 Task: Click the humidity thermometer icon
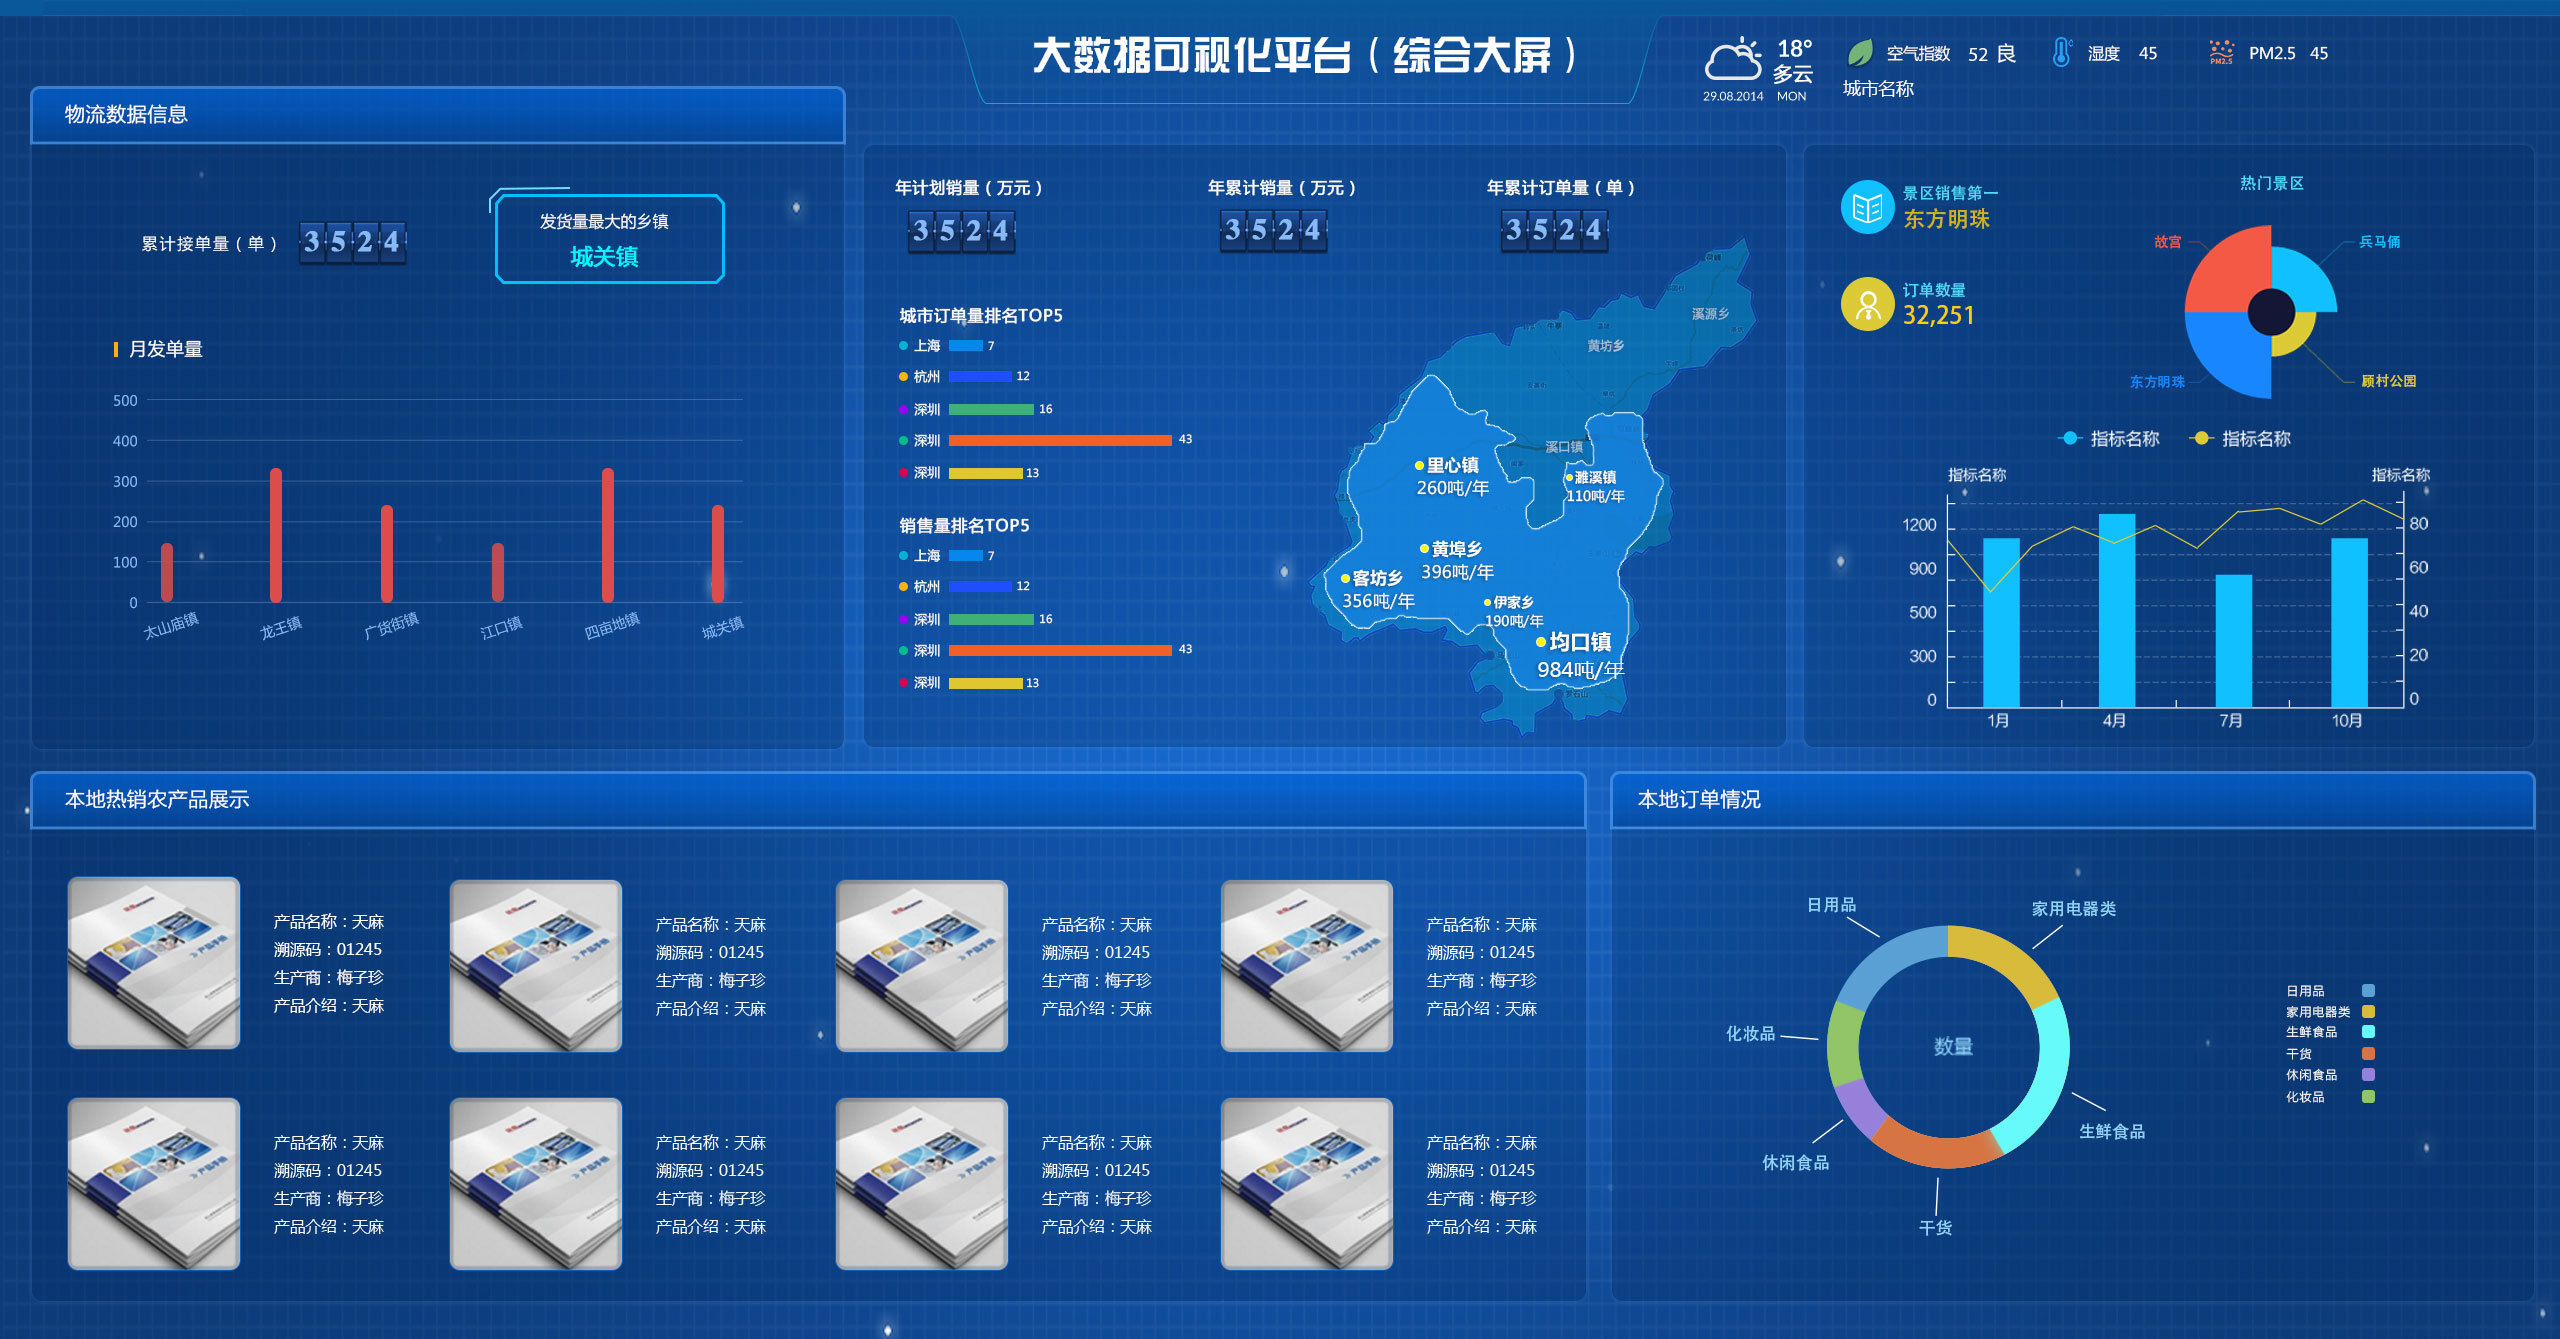[2061, 52]
